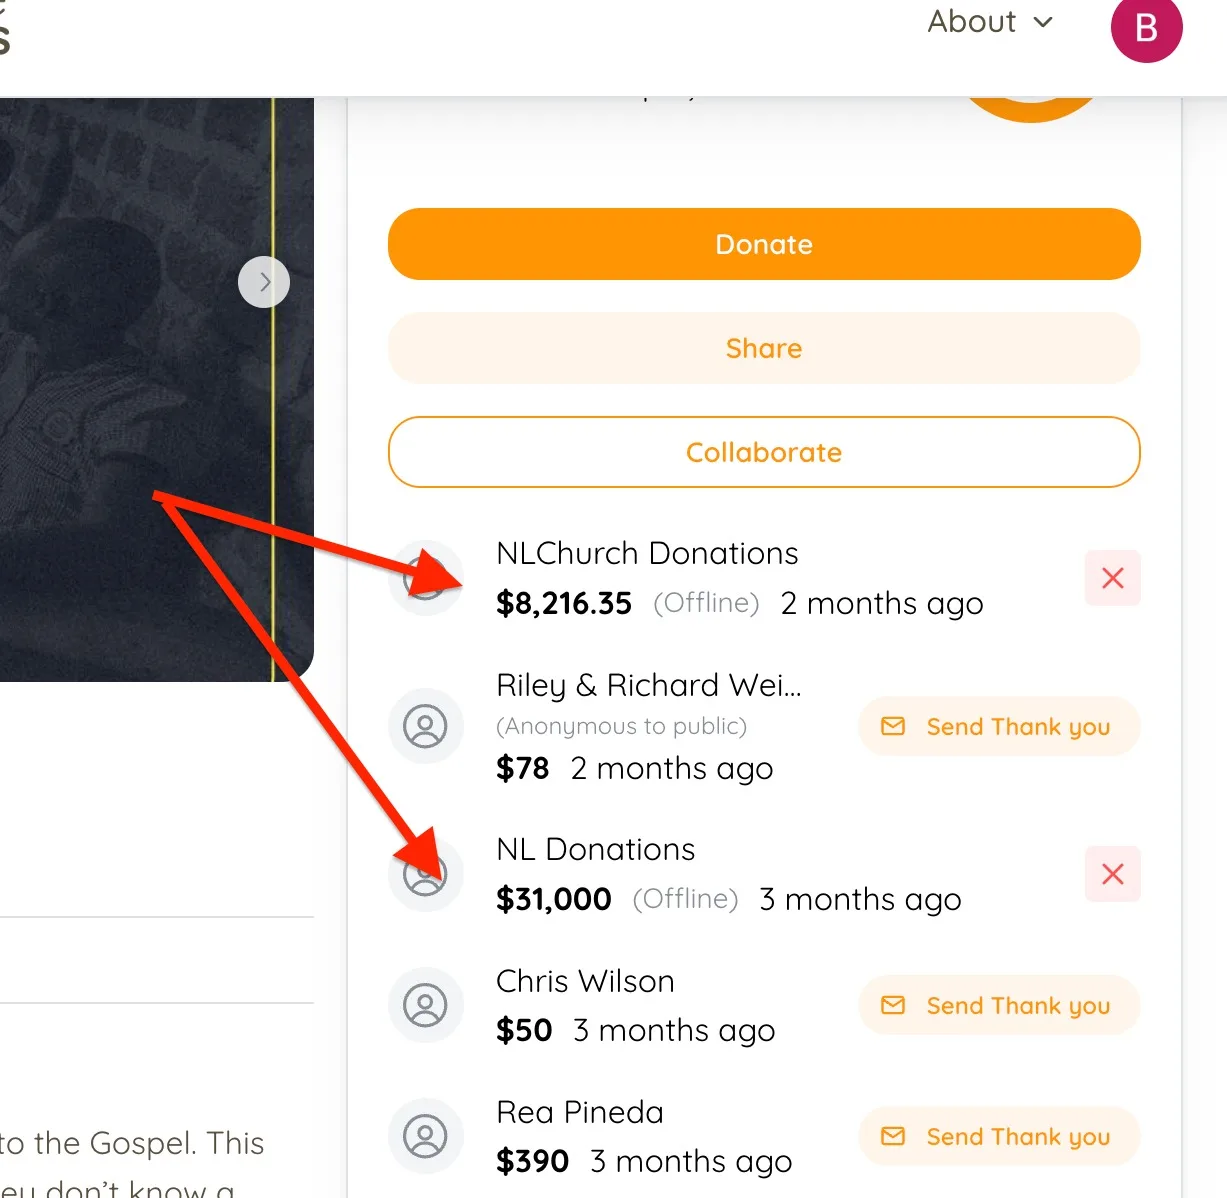Image resolution: width=1227 pixels, height=1198 pixels.
Task: Send Thank you to Rea Pineda
Action: coord(999,1136)
